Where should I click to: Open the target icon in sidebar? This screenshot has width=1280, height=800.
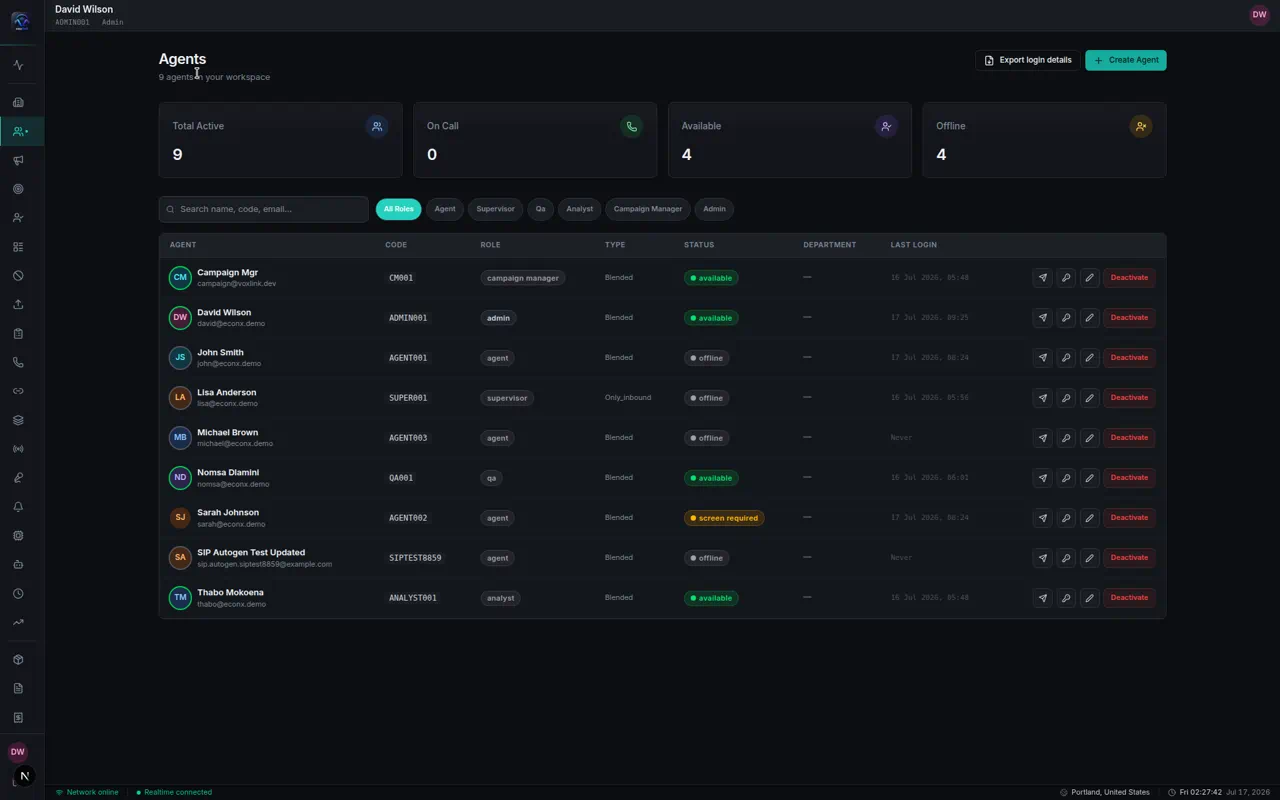18,189
